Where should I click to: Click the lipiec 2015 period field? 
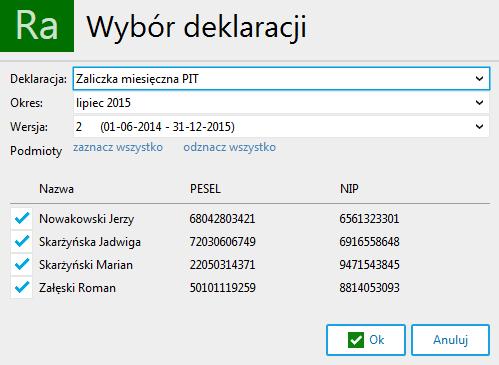(x=281, y=103)
